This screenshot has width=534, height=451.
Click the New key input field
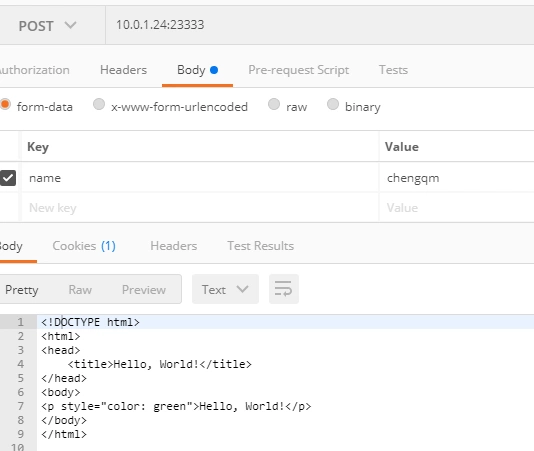200,207
